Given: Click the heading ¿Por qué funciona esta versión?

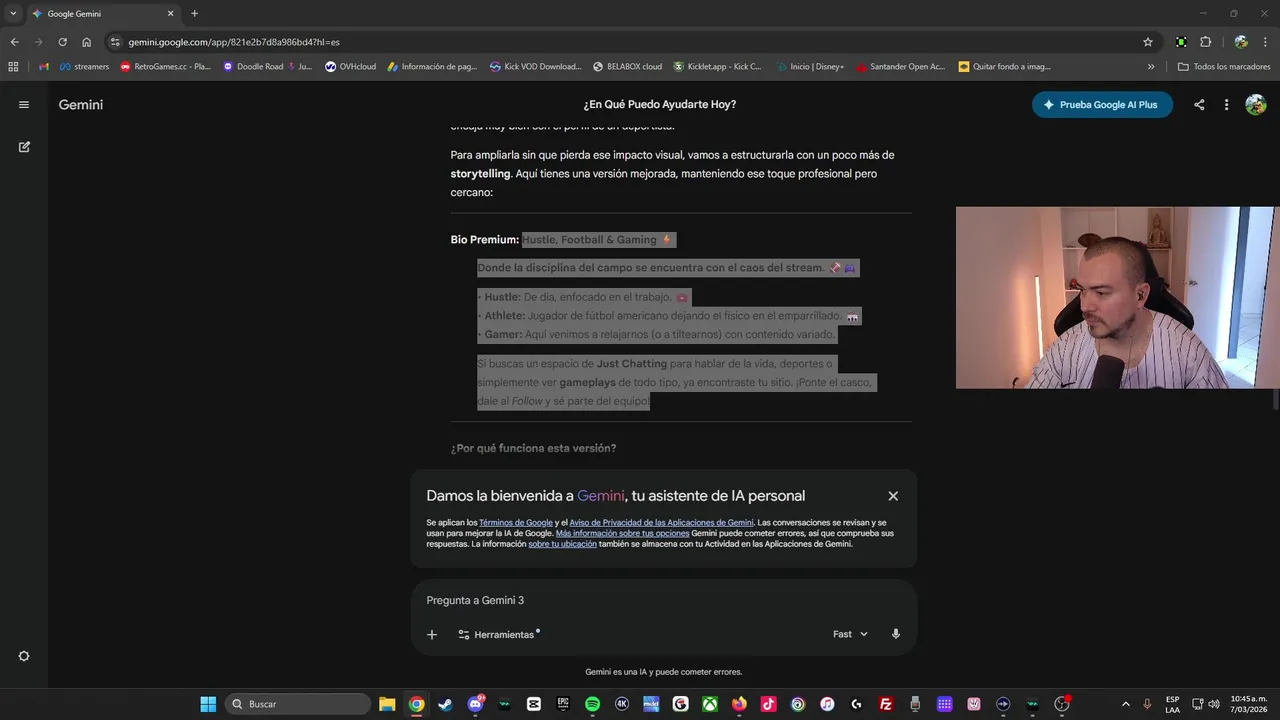Looking at the screenshot, I should tap(533, 448).
